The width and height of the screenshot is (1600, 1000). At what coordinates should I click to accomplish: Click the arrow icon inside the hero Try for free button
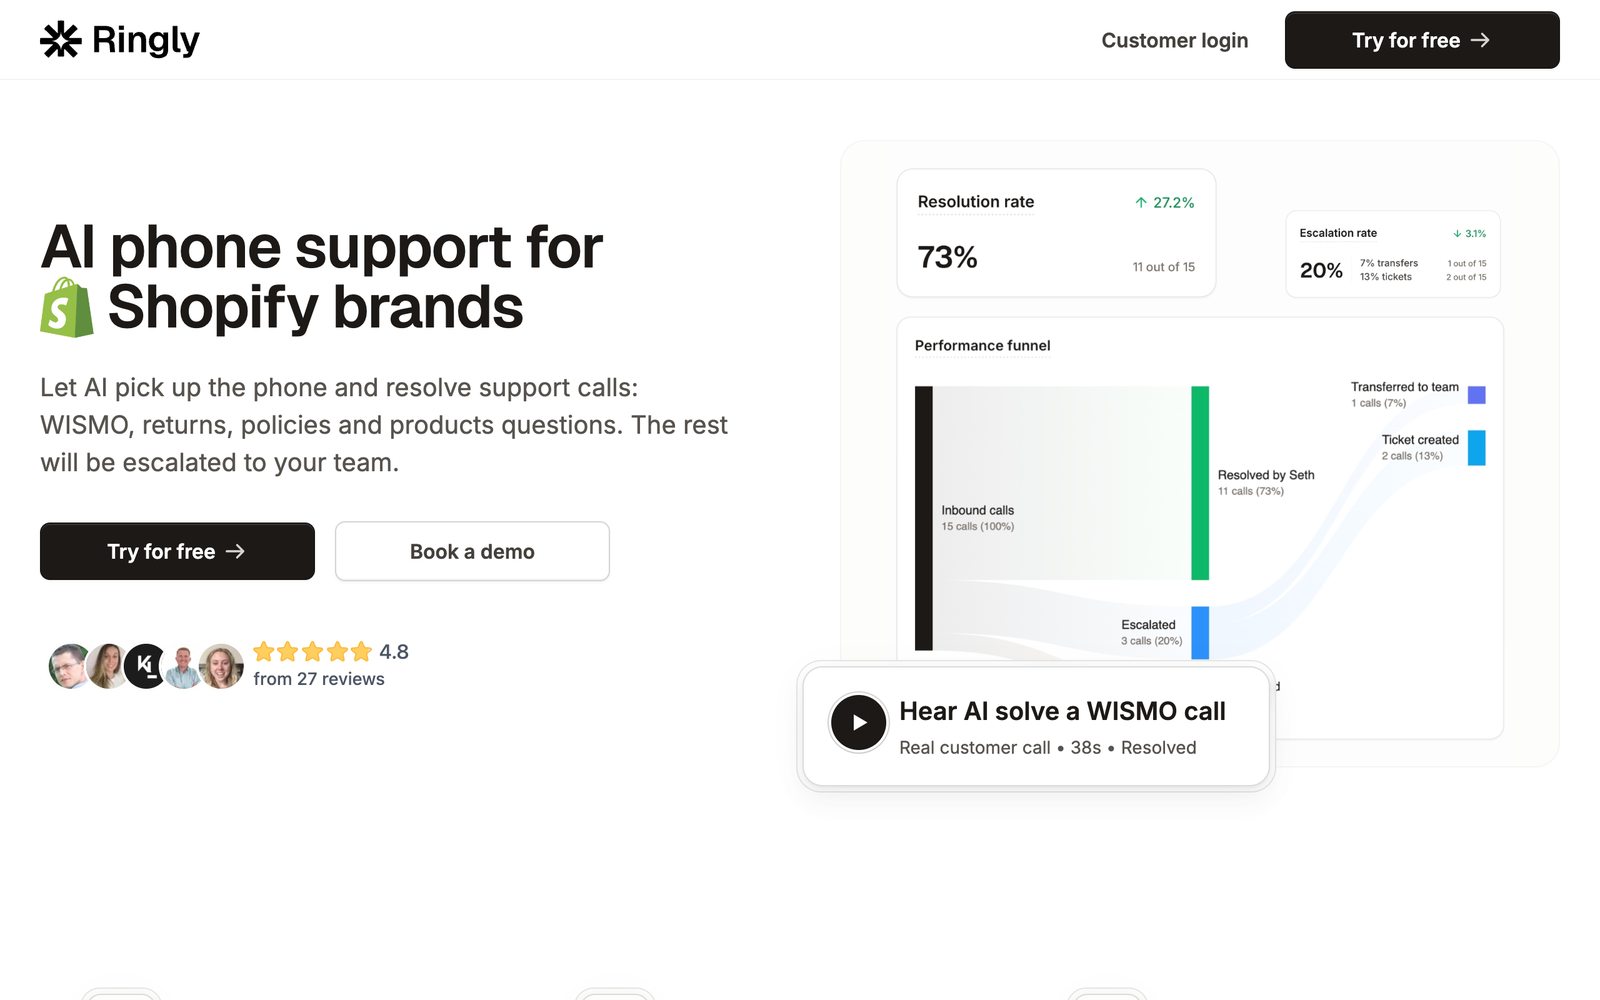[x=237, y=551]
